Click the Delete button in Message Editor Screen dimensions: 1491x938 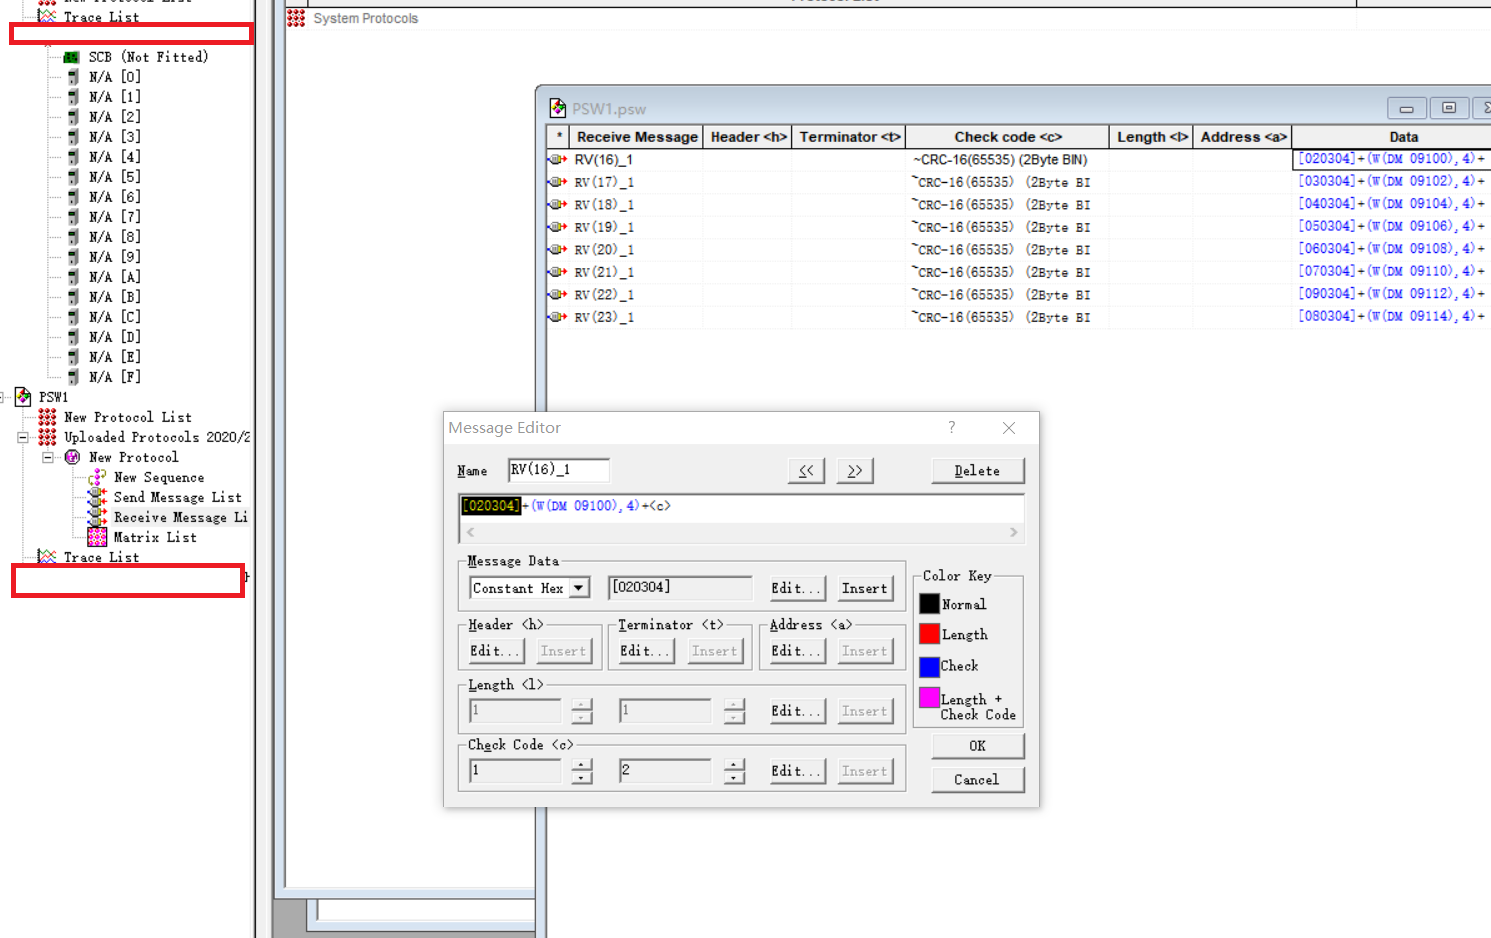pos(977,471)
